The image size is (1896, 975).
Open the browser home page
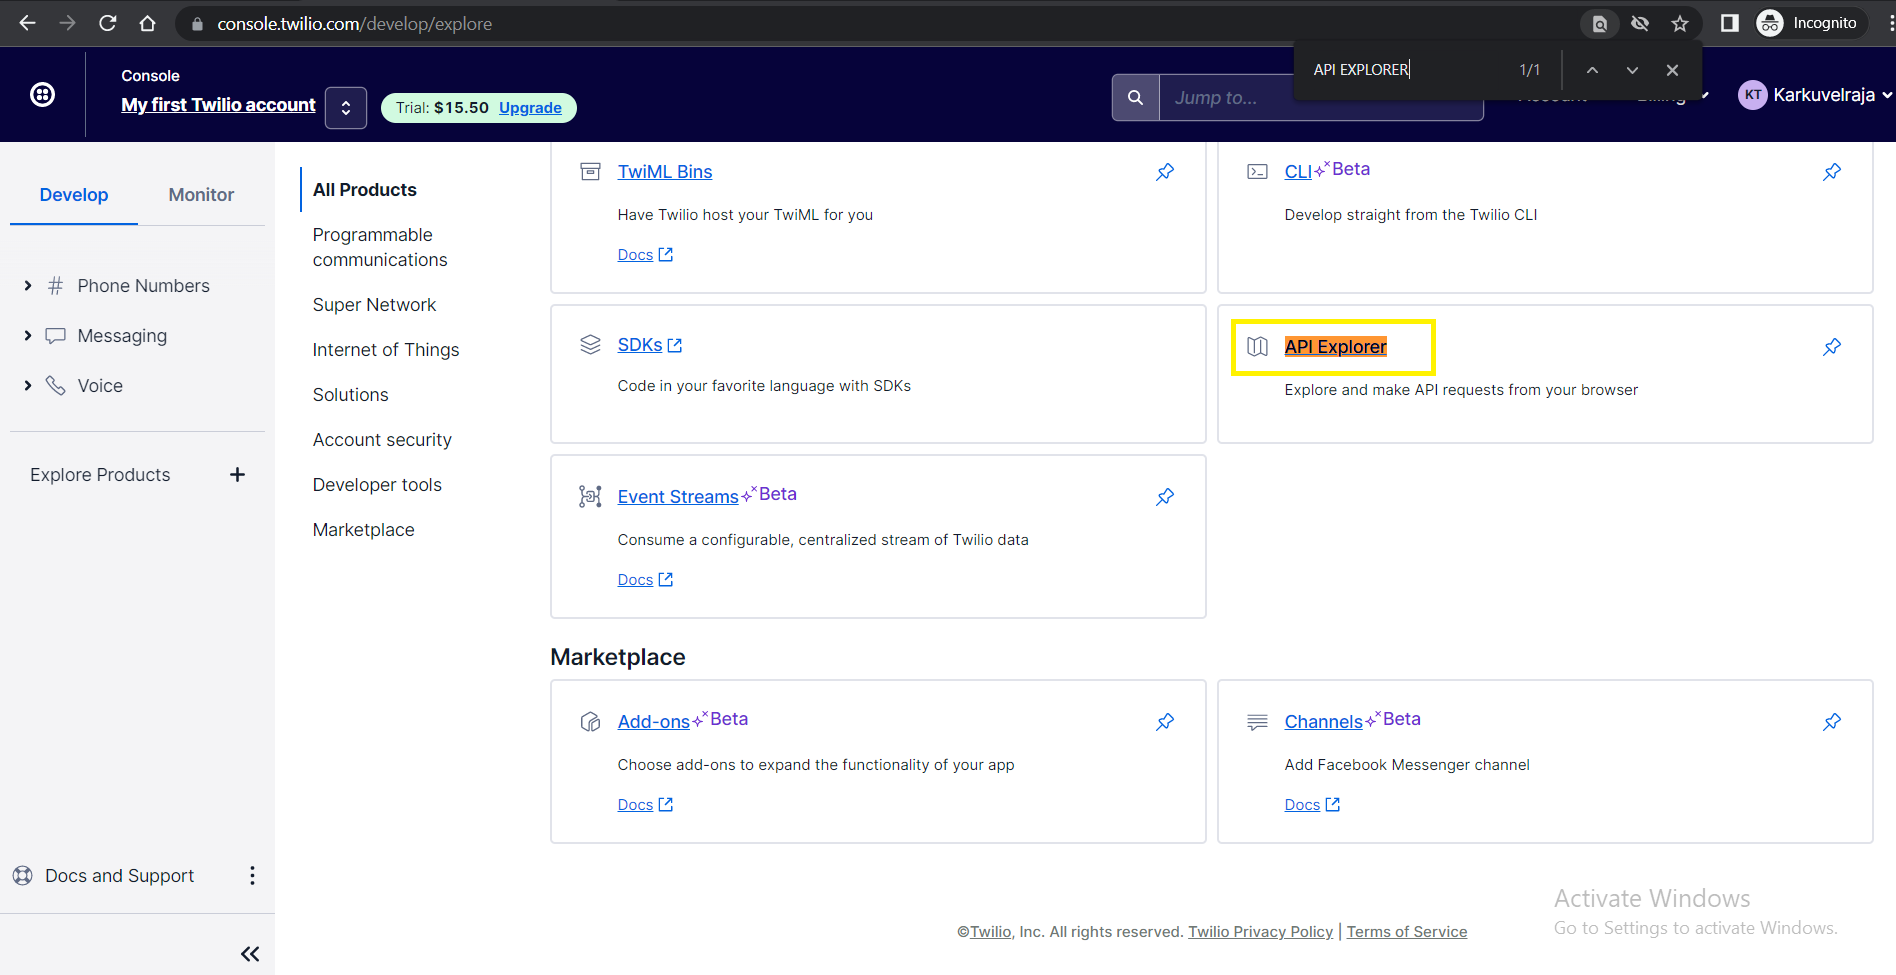(x=147, y=23)
